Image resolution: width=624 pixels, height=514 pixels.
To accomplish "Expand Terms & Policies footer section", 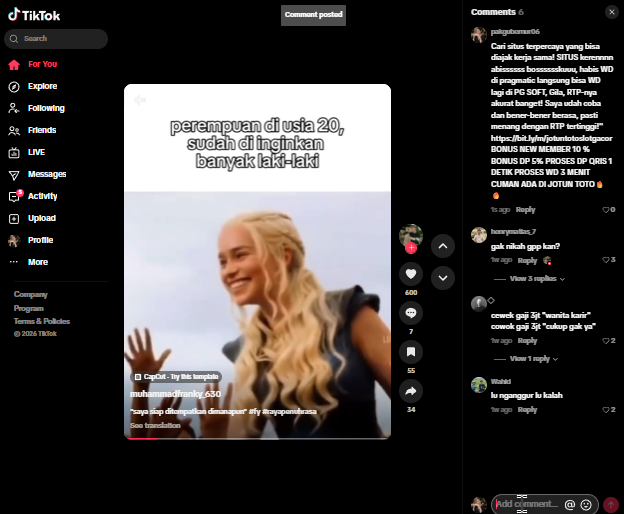I will pos(42,321).
